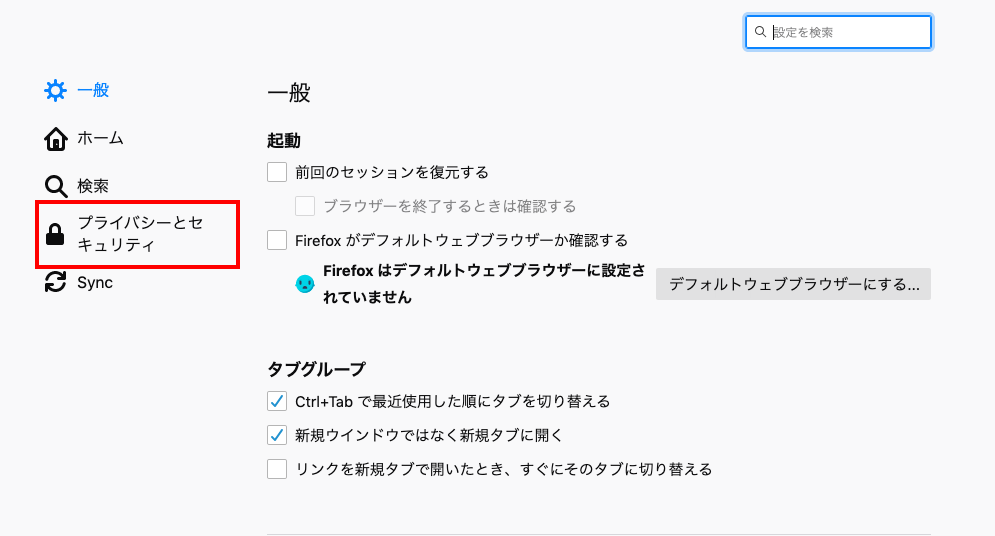Image resolution: width=995 pixels, height=536 pixels.
Task: Click the padlock icon for privacy settings
Action: [55, 234]
